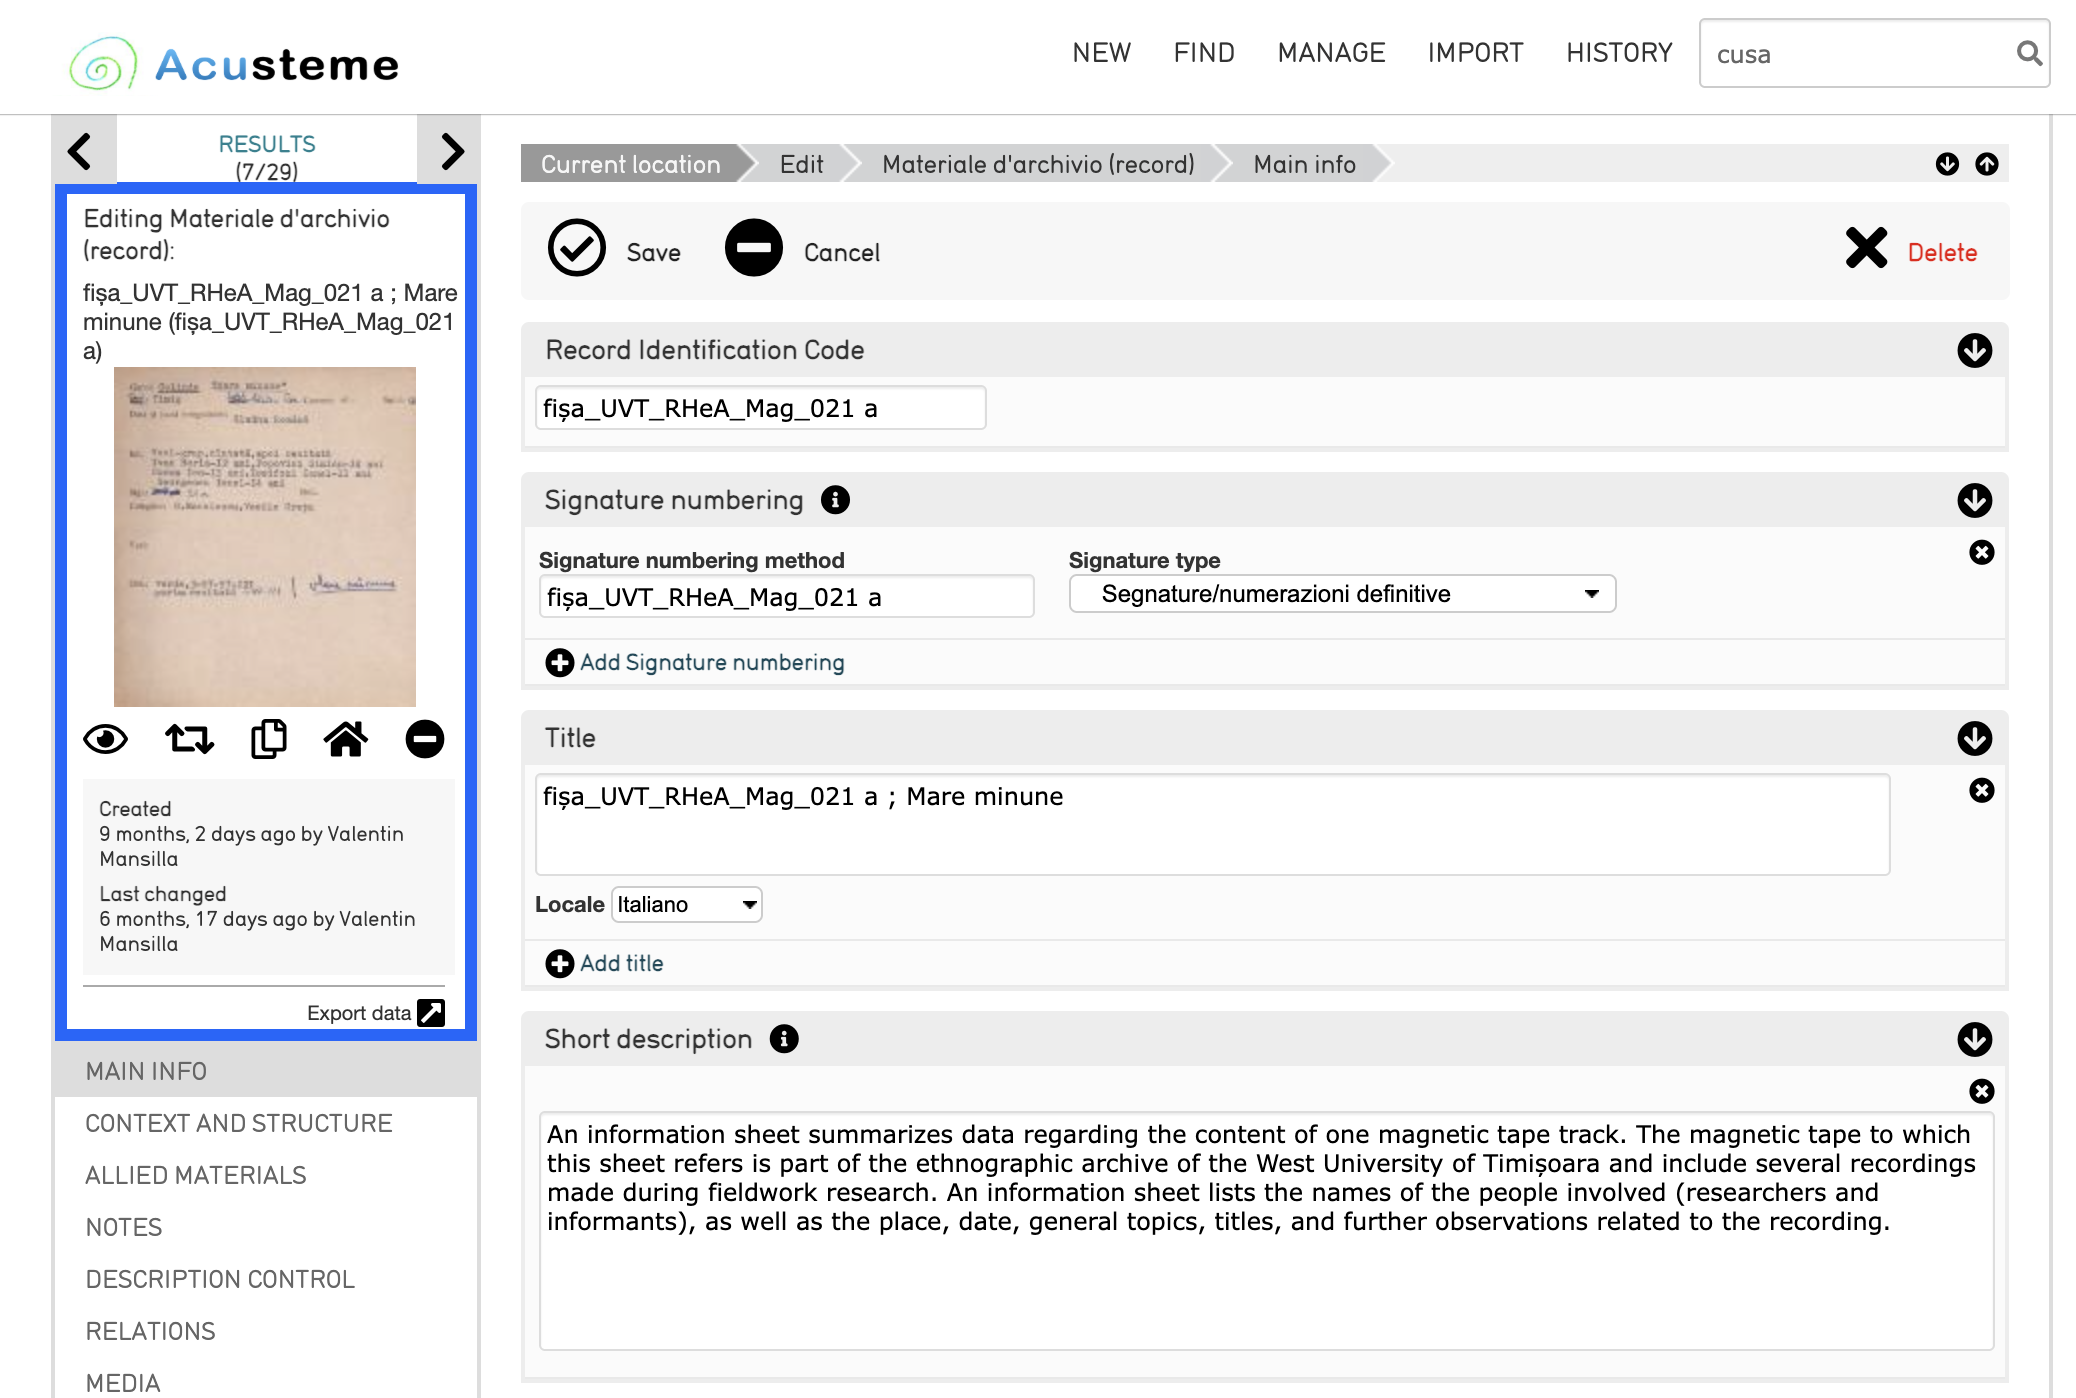Viewport: 2076px width, 1398px height.
Task: Open the IMPORT menu
Action: pos(1475,53)
